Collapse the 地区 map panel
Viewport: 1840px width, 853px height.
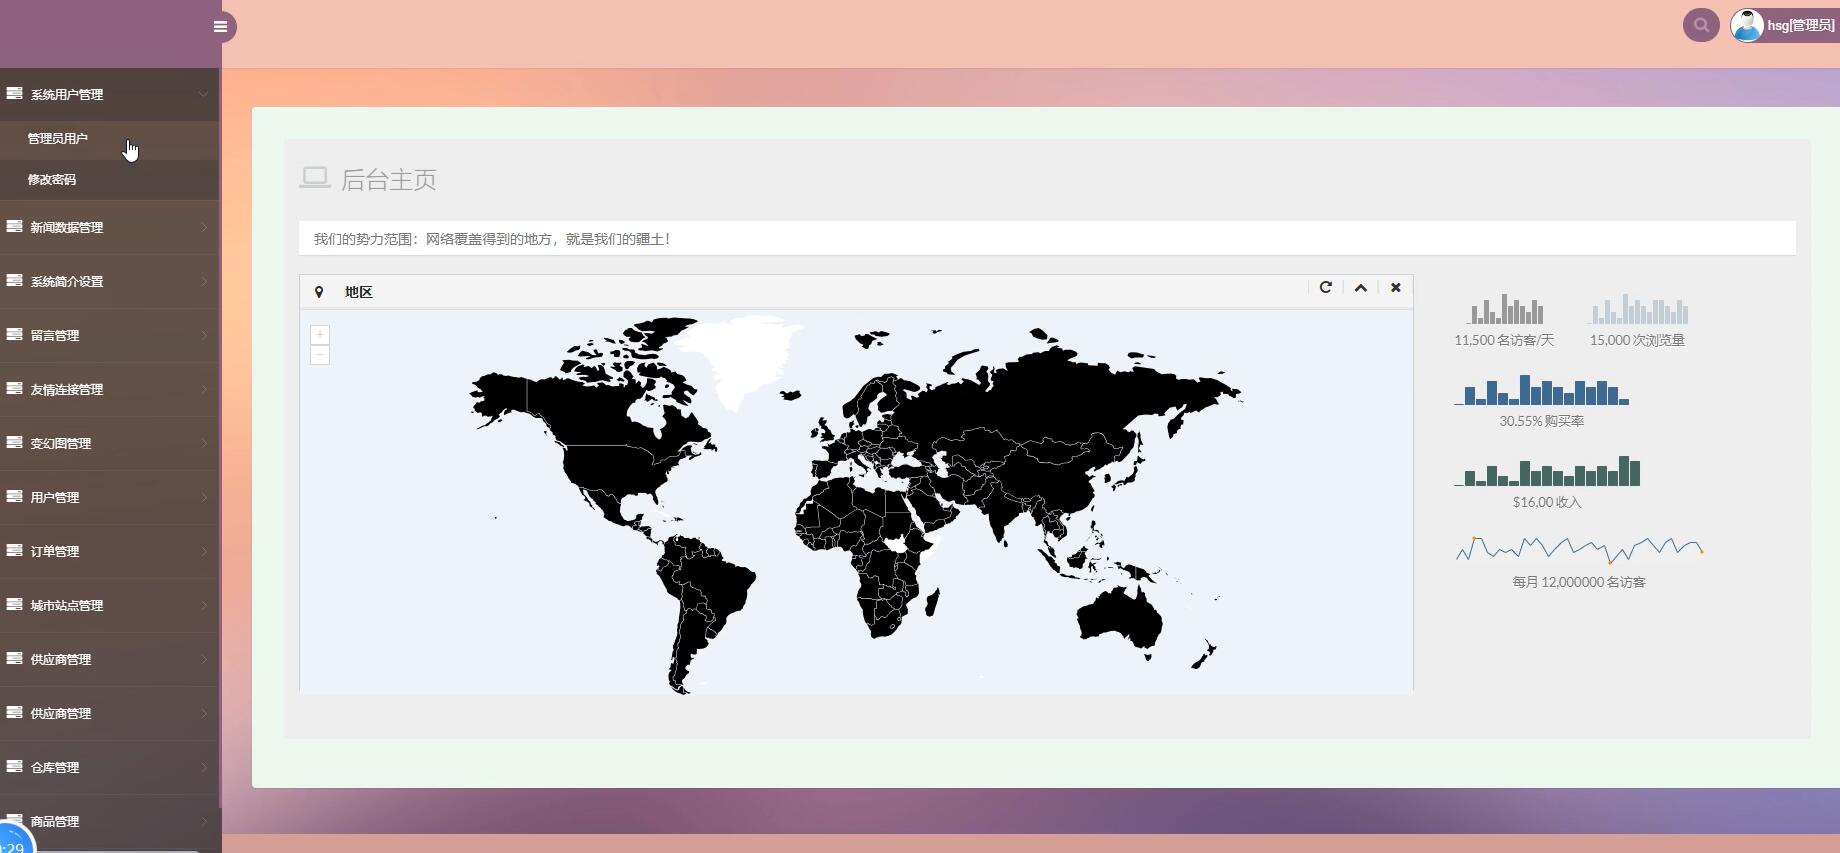(1360, 288)
